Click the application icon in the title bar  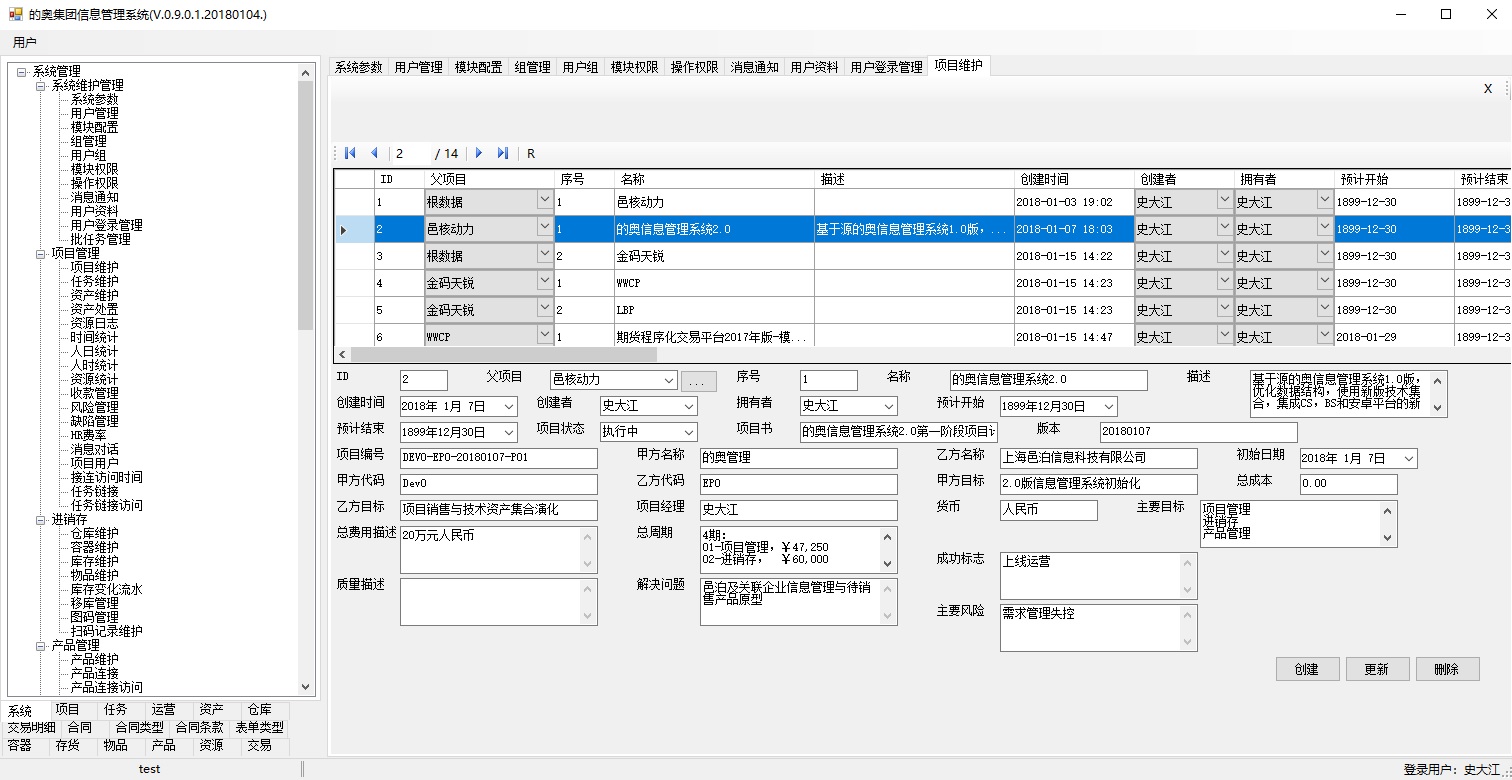pos(14,14)
